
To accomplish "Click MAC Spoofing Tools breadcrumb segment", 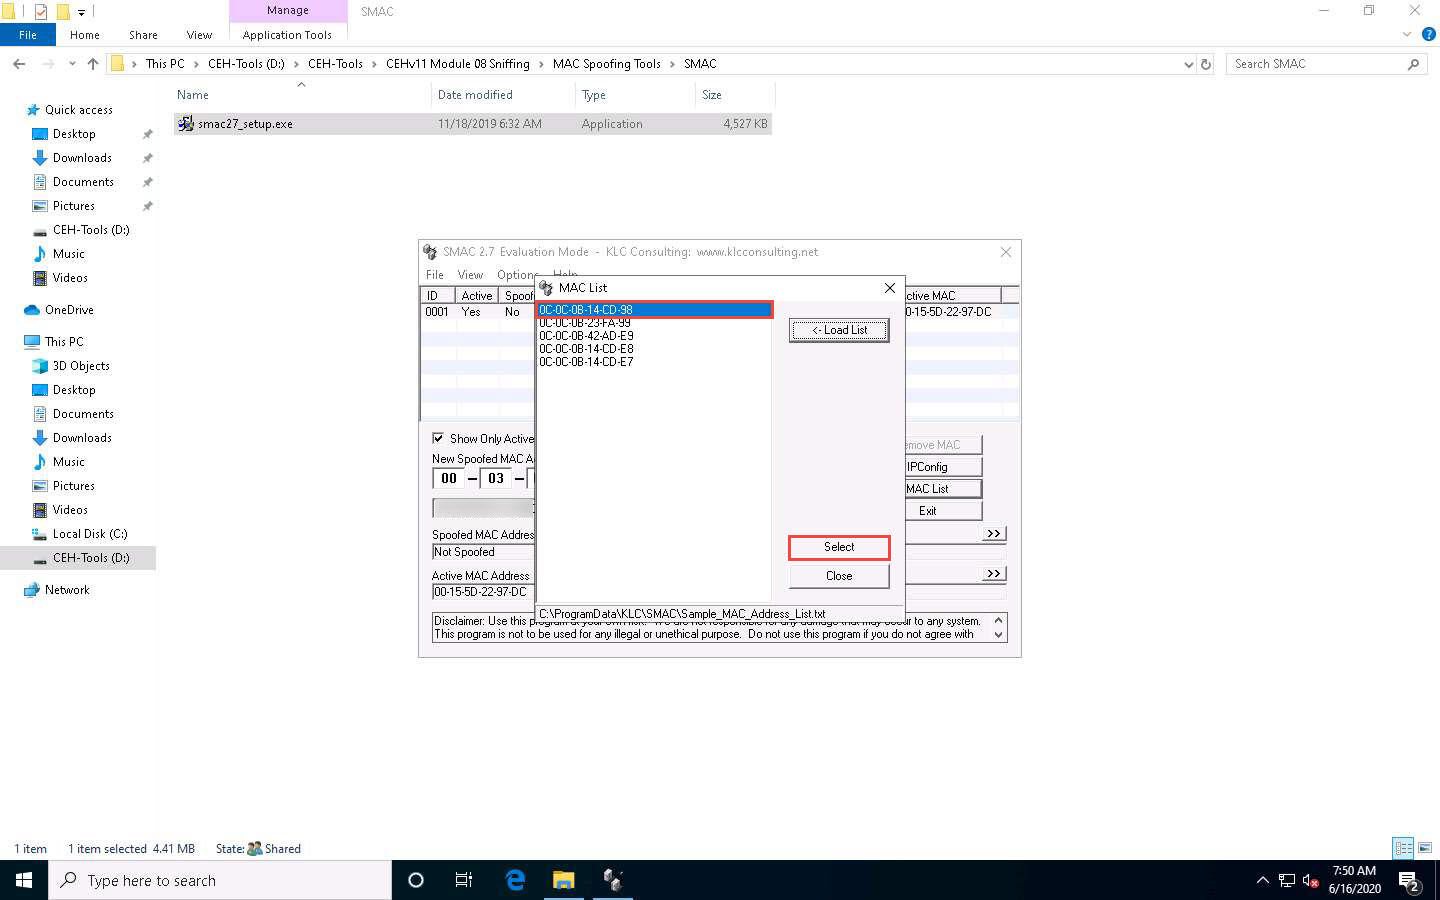I will coord(607,64).
